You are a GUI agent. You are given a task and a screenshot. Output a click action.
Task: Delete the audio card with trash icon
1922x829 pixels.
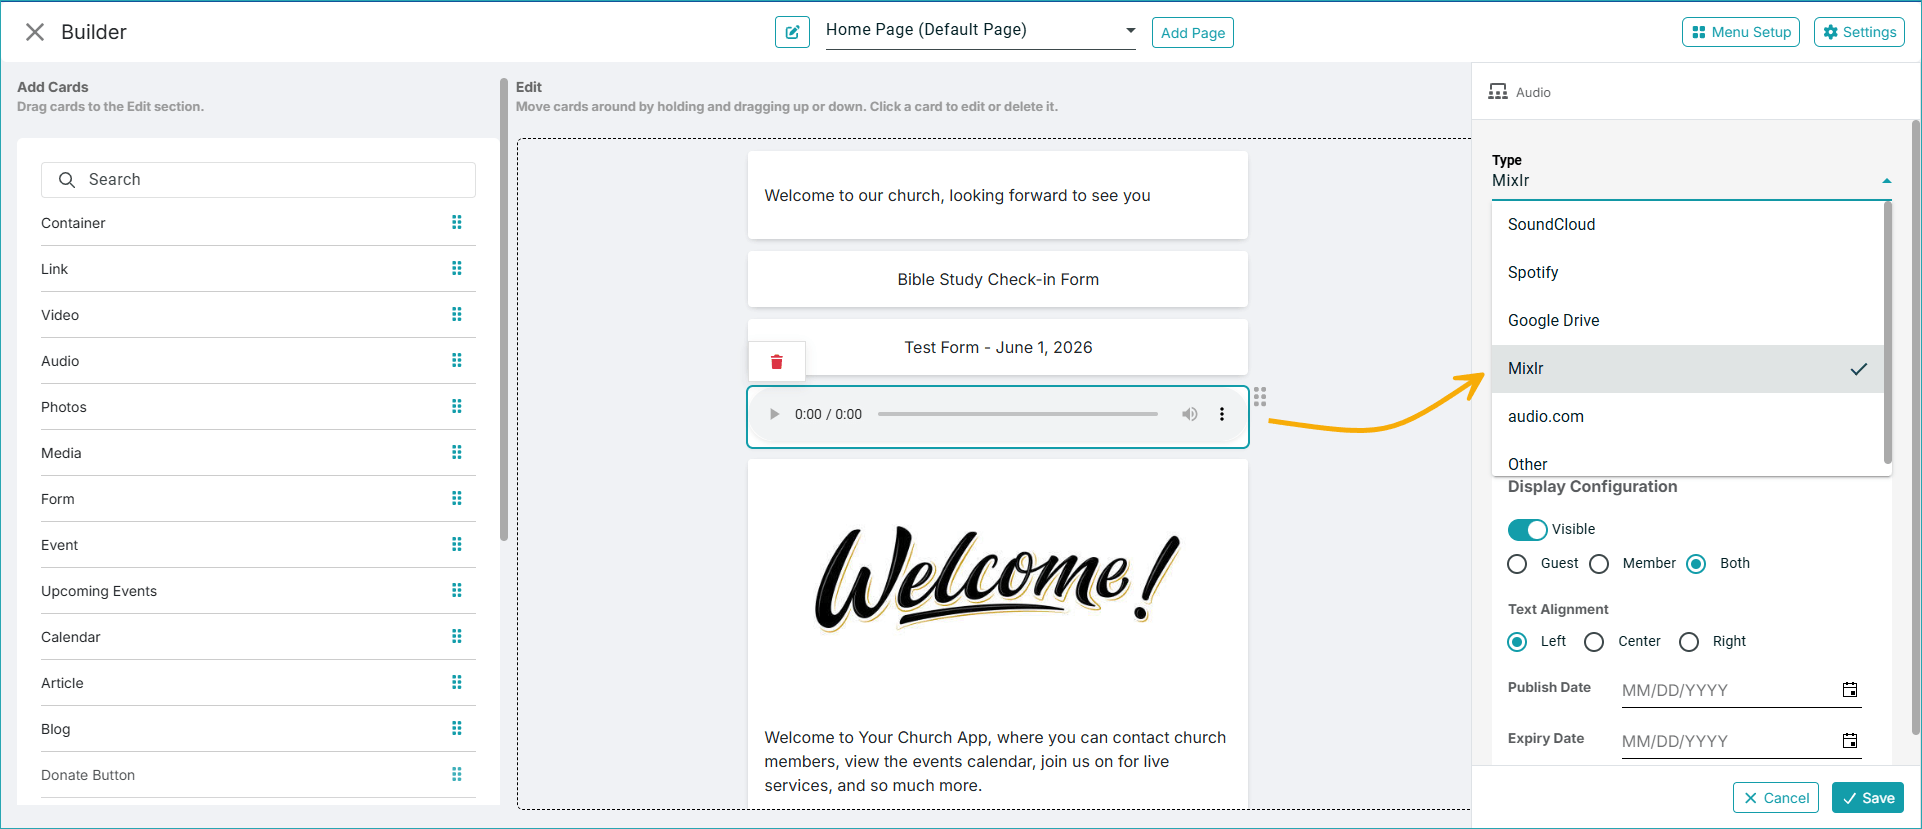click(777, 362)
